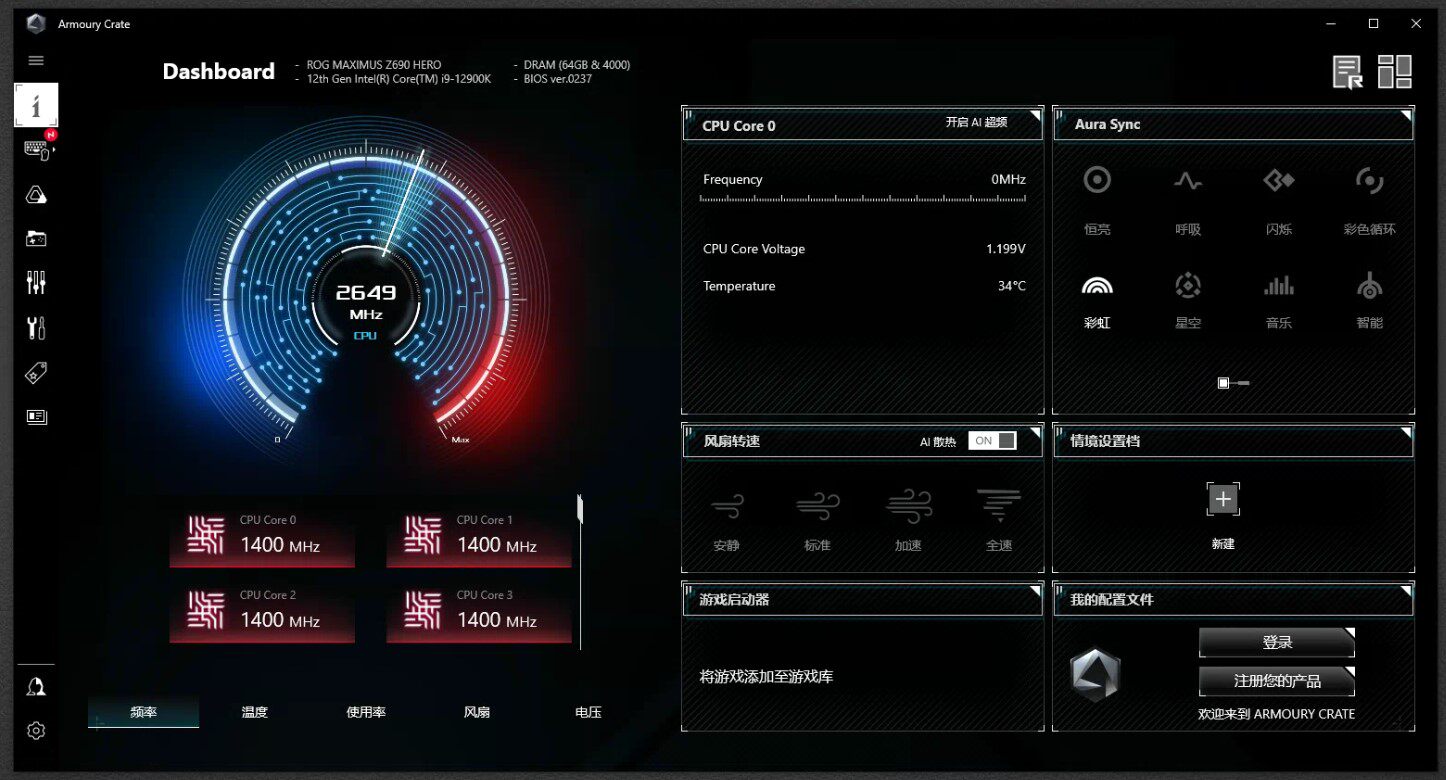Toggle the AI 散热 ON switch
1446x780 pixels.
992,441
